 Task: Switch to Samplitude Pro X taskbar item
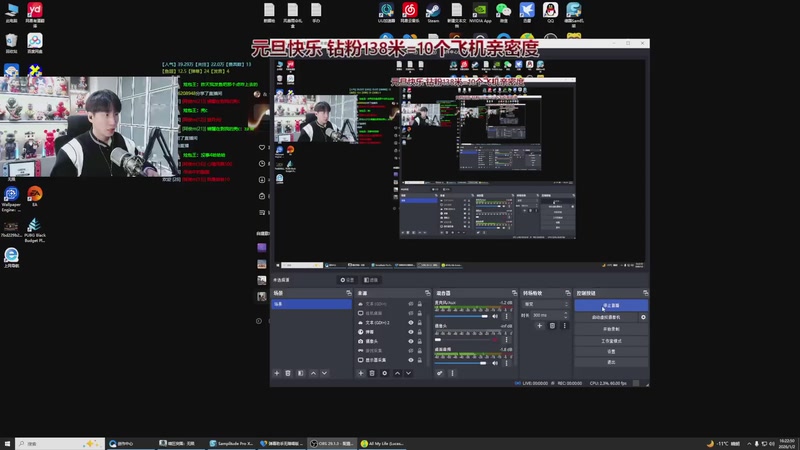pyautogui.click(x=231, y=443)
